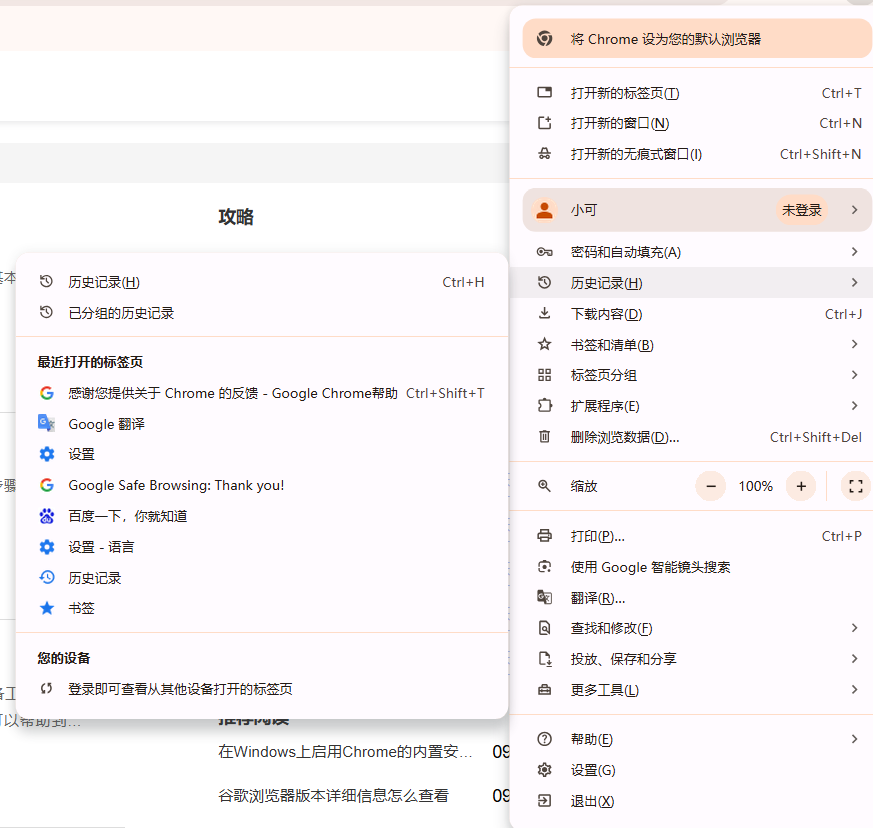
Task: Expand 标签页分组 submenu arrow
Action: coord(854,375)
